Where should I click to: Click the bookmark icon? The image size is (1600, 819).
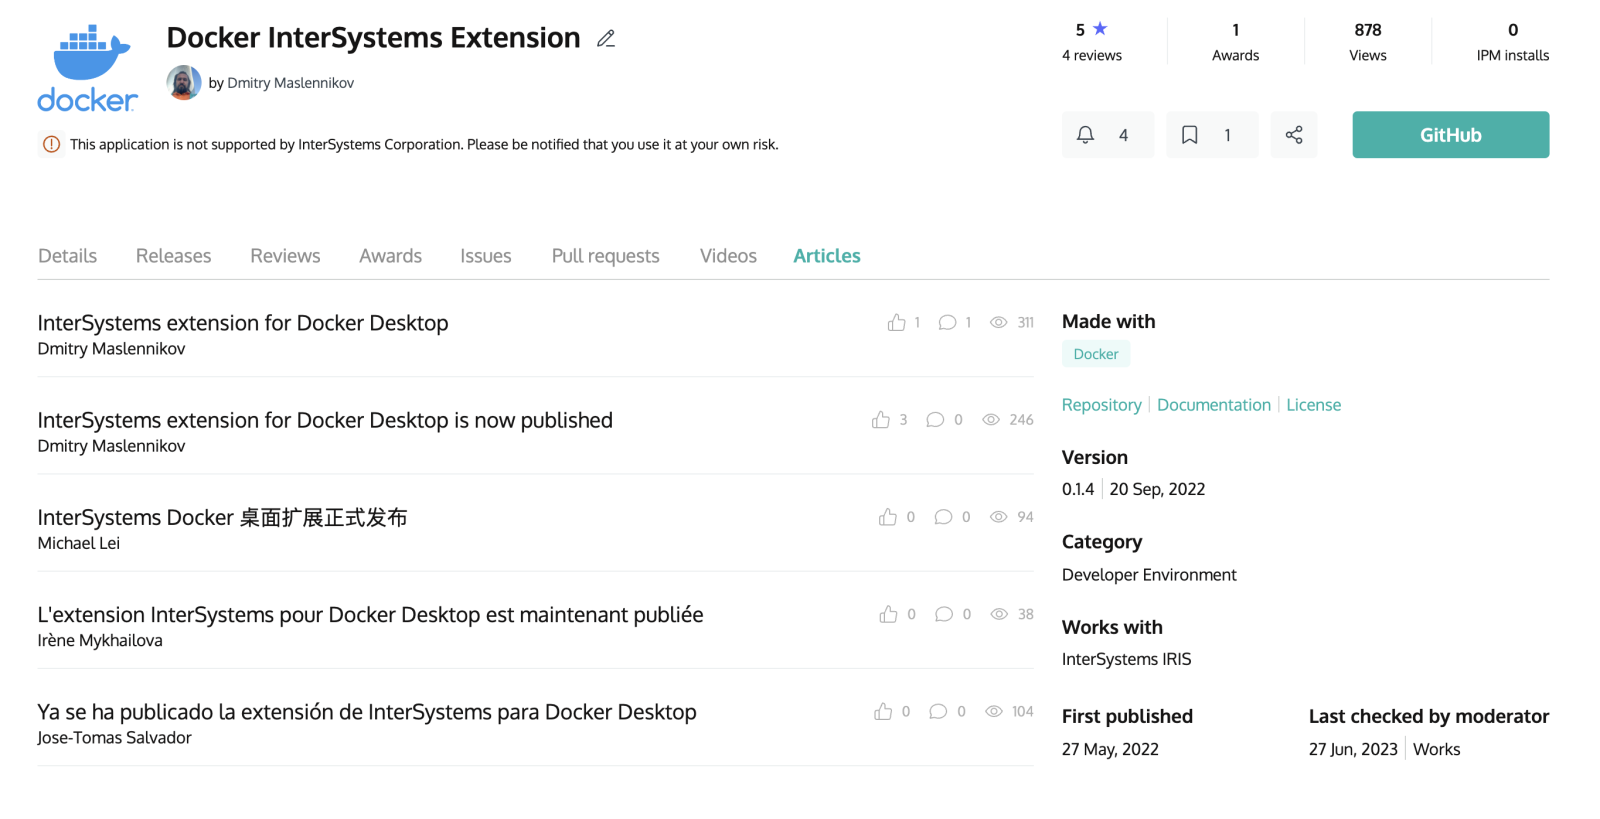(1190, 135)
